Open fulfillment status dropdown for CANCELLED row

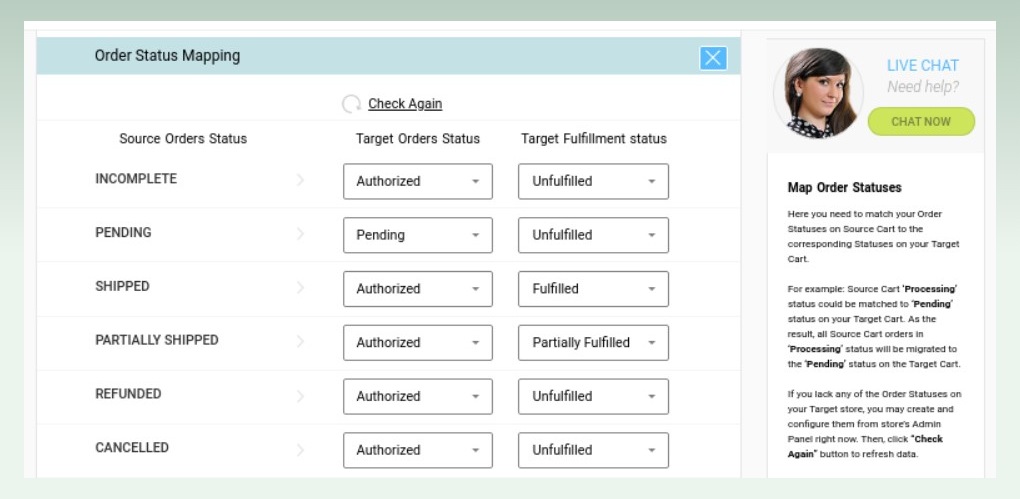(593, 450)
